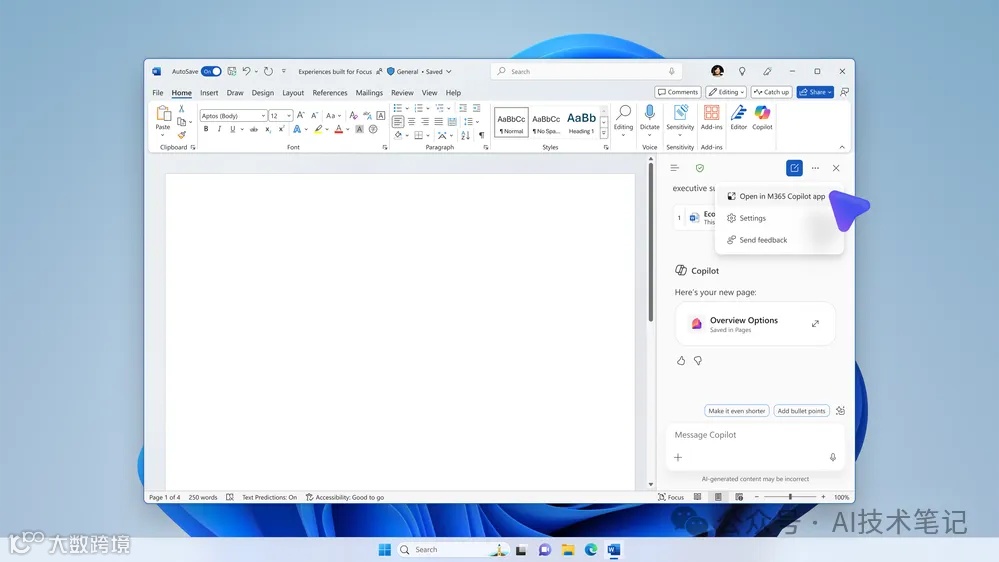The width and height of the screenshot is (999, 562).
Task: Click the Sort A-Z icon
Action: tap(466, 135)
